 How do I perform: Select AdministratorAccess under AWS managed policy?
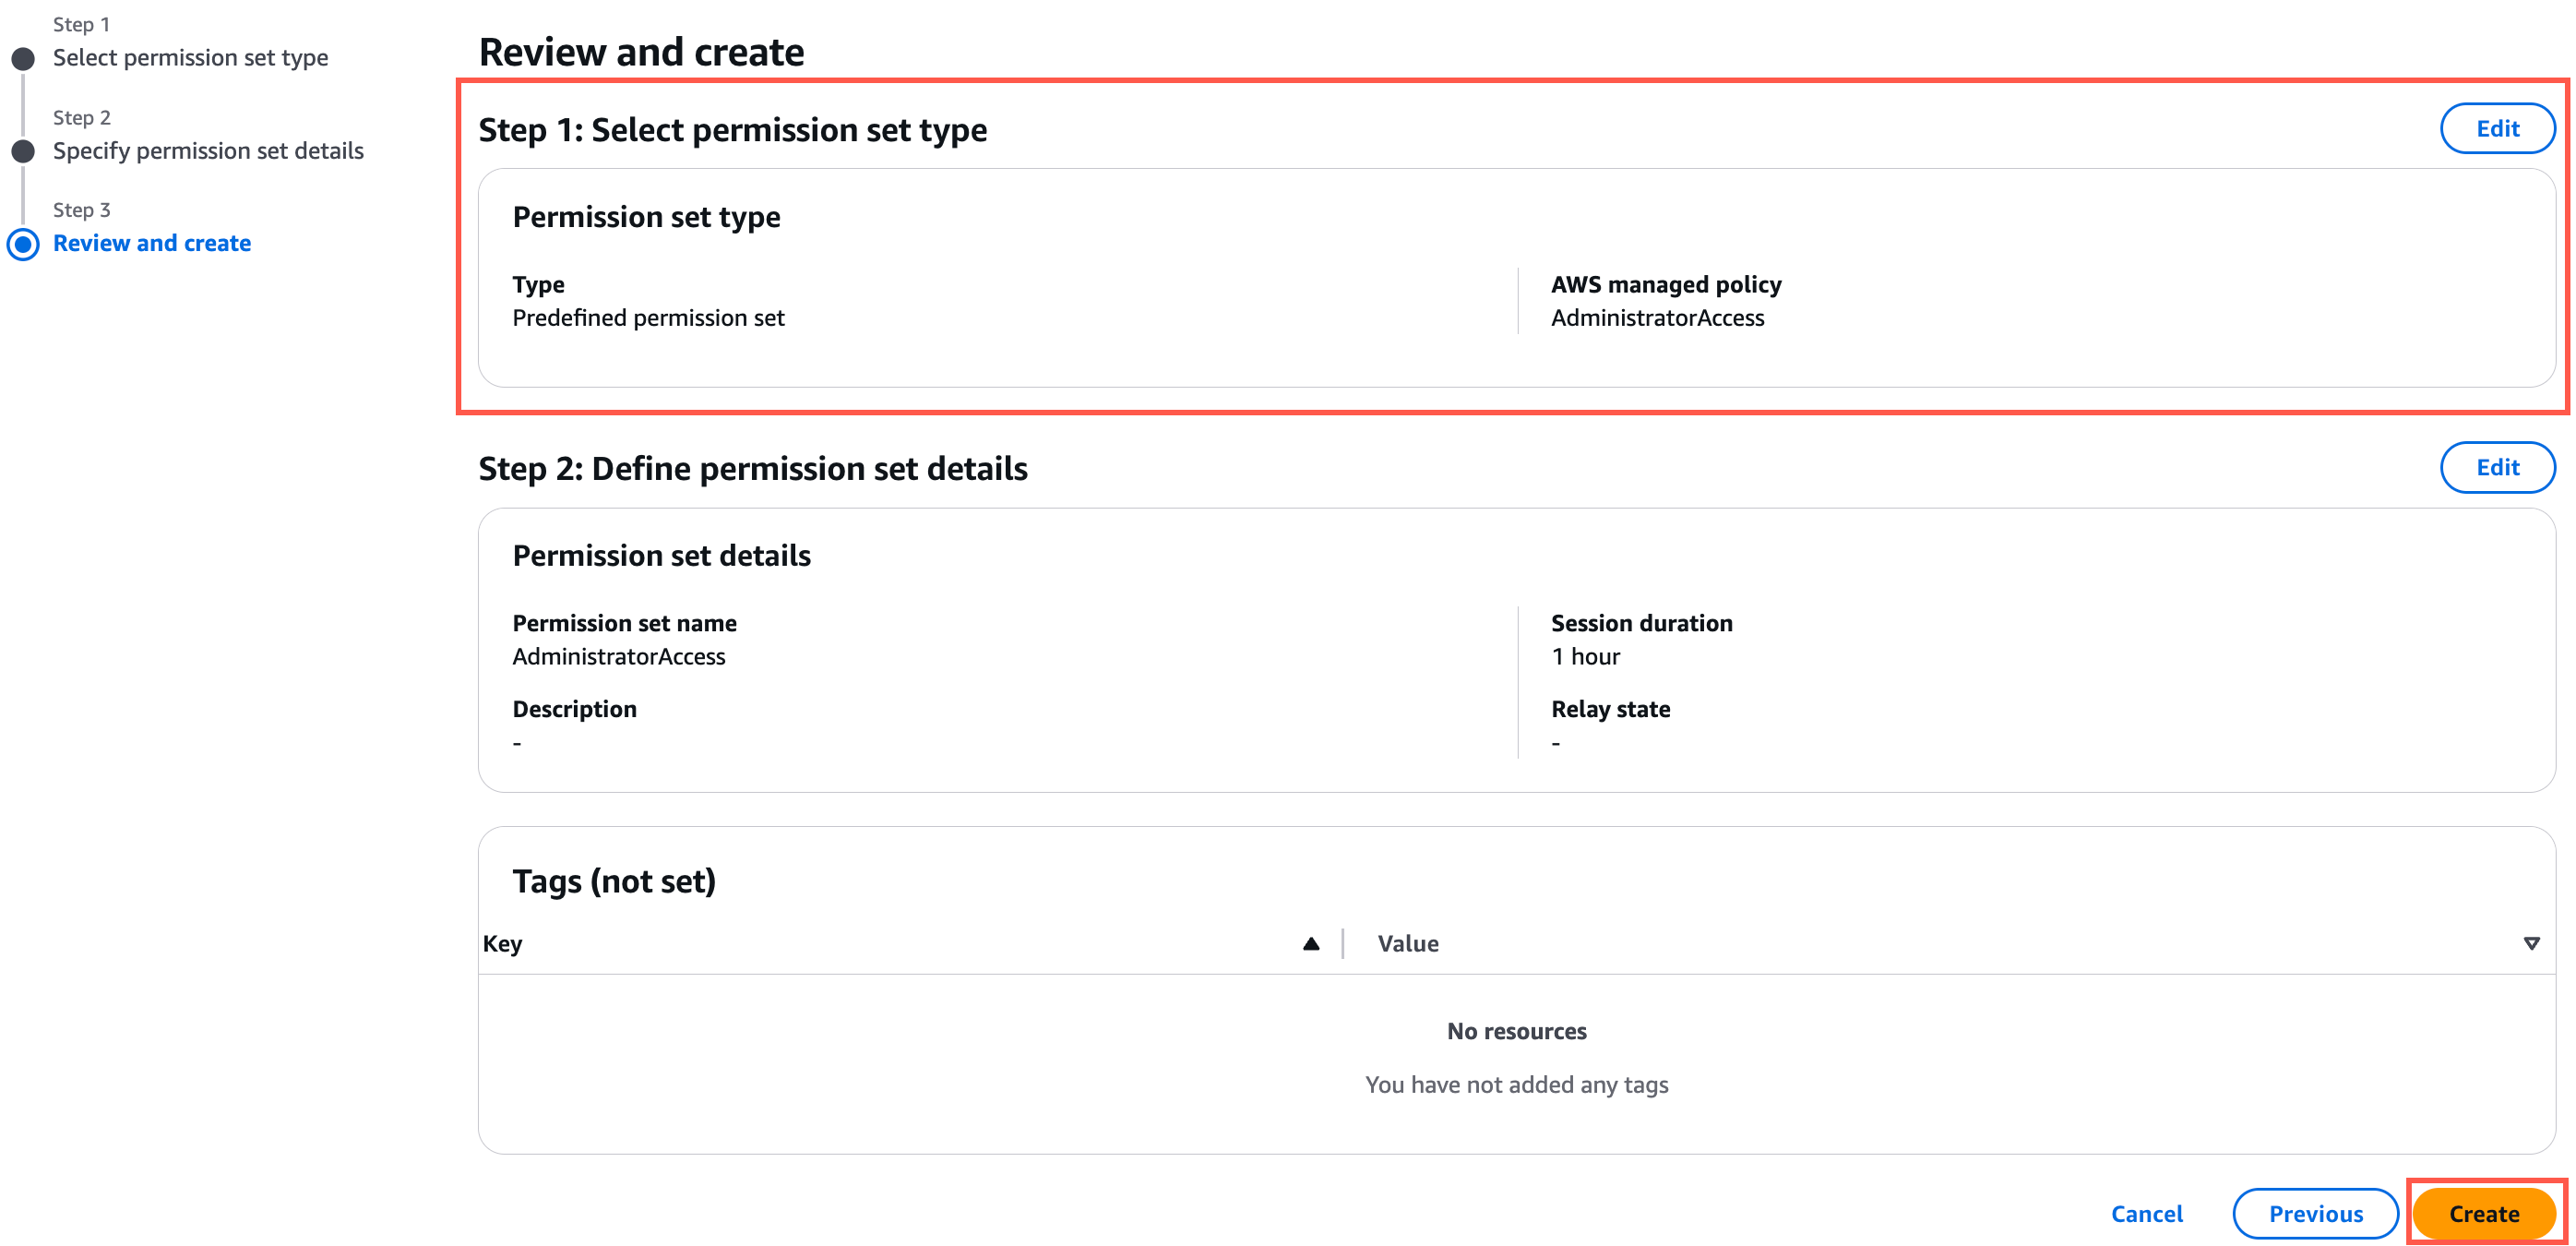click(1657, 317)
